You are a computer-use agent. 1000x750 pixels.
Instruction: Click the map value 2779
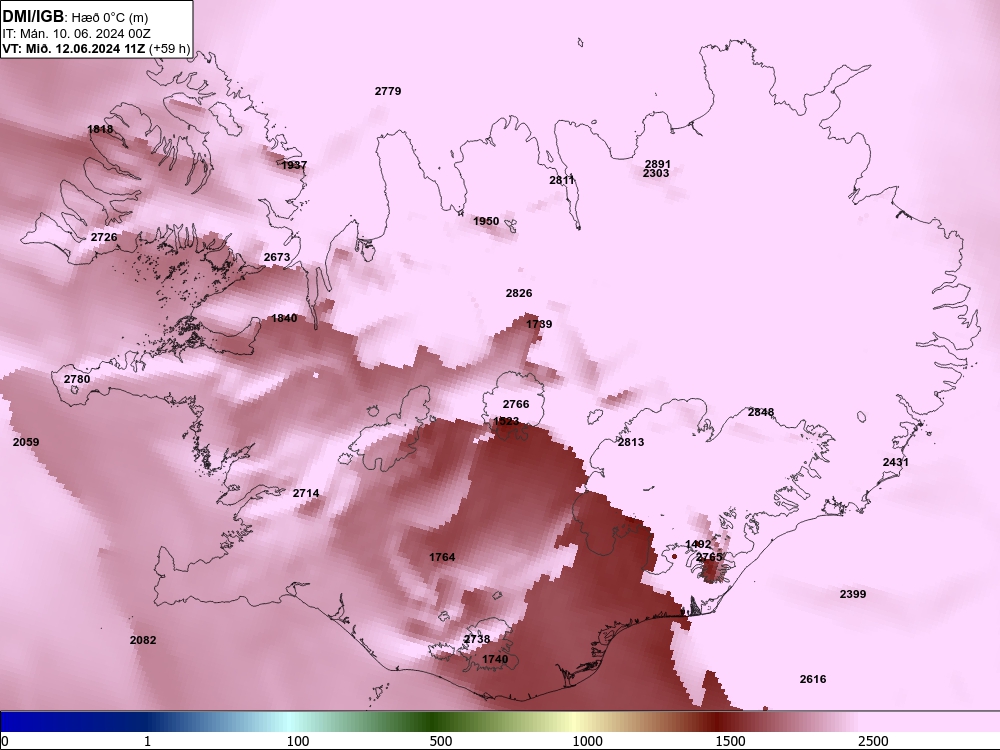[388, 91]
